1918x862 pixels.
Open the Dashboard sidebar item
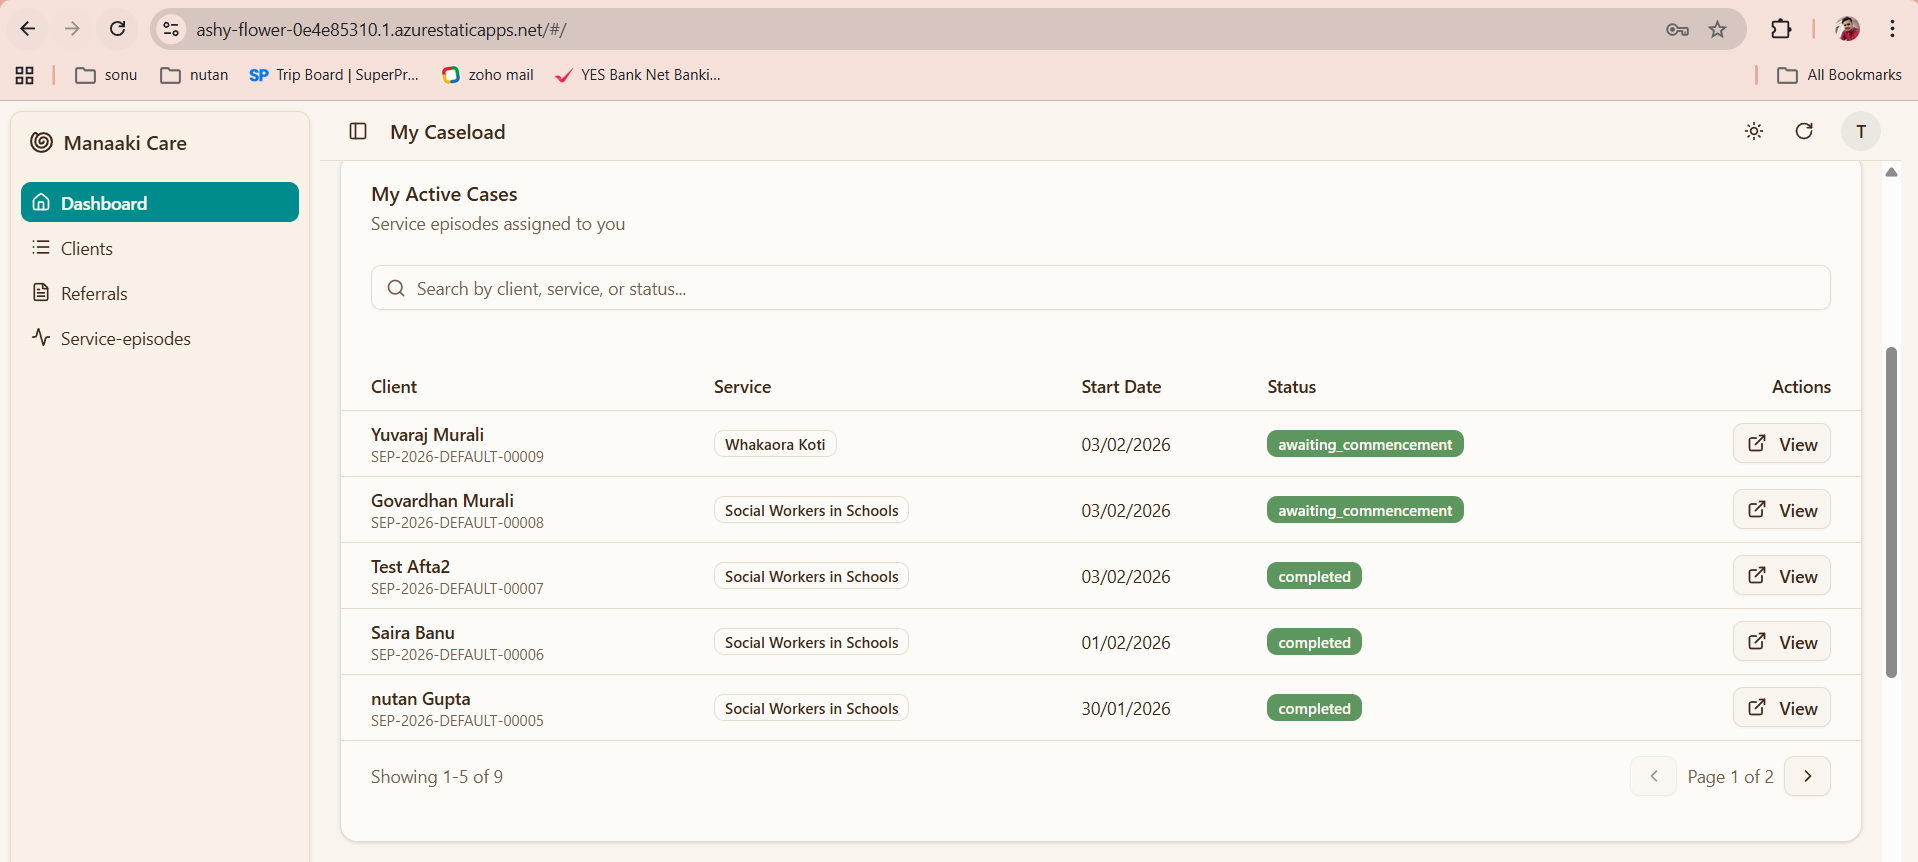(x=160, y=203)
